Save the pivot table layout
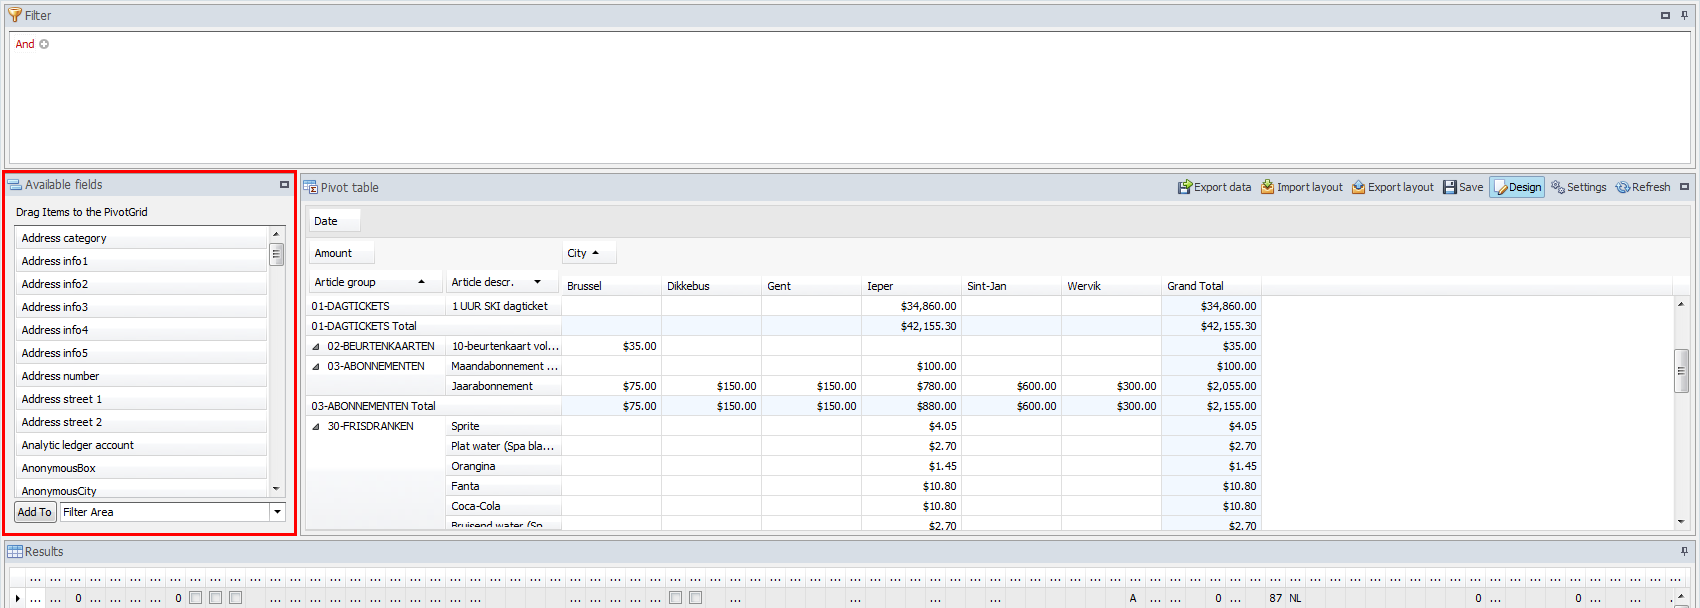The width and height of the screenshot is (1700, 608). pos(1463,187)
